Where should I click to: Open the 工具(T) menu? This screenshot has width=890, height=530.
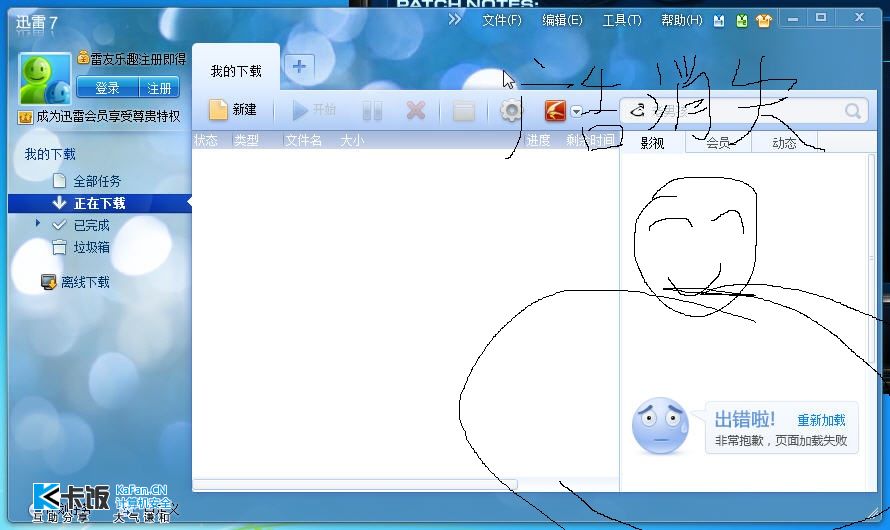point(622,20)
